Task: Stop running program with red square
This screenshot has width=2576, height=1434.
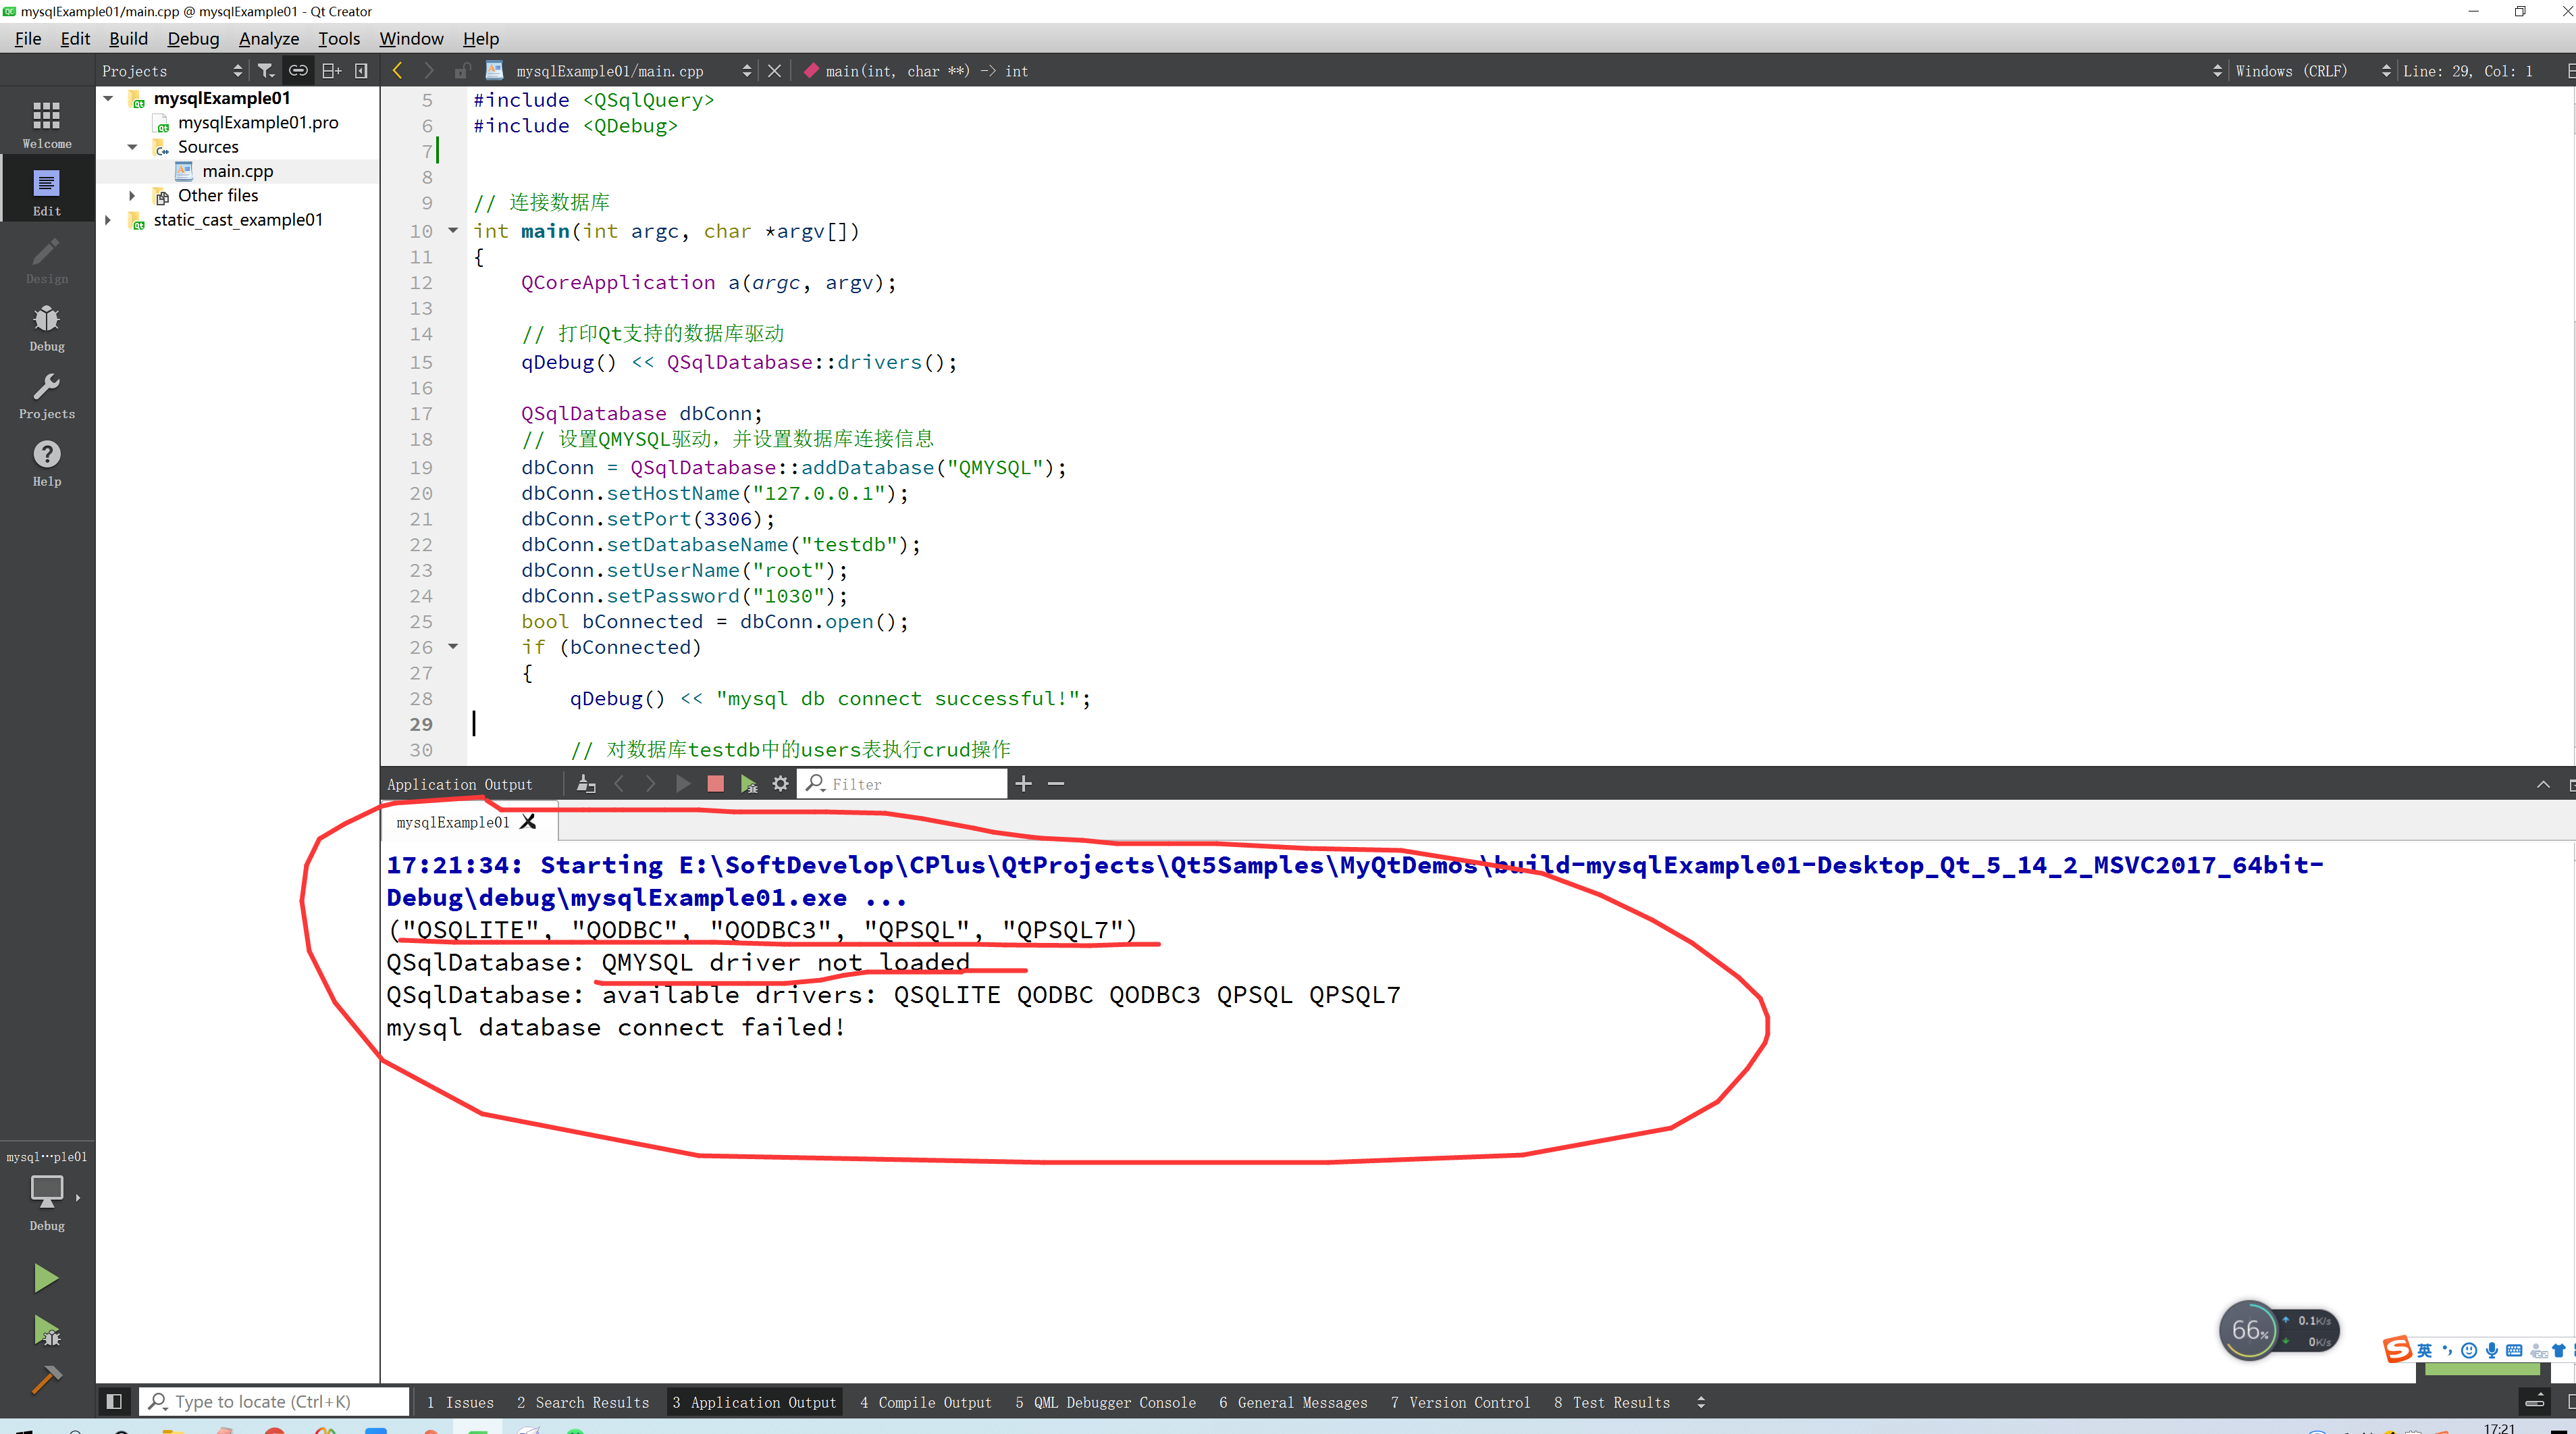Action: (x=715, y=784)
